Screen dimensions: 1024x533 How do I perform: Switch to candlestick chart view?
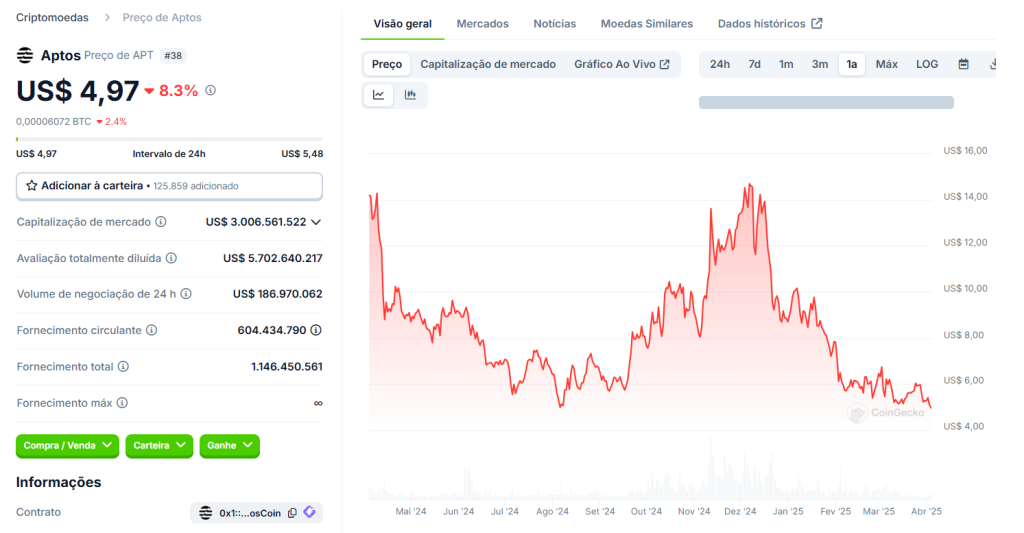tap(410, 95)
